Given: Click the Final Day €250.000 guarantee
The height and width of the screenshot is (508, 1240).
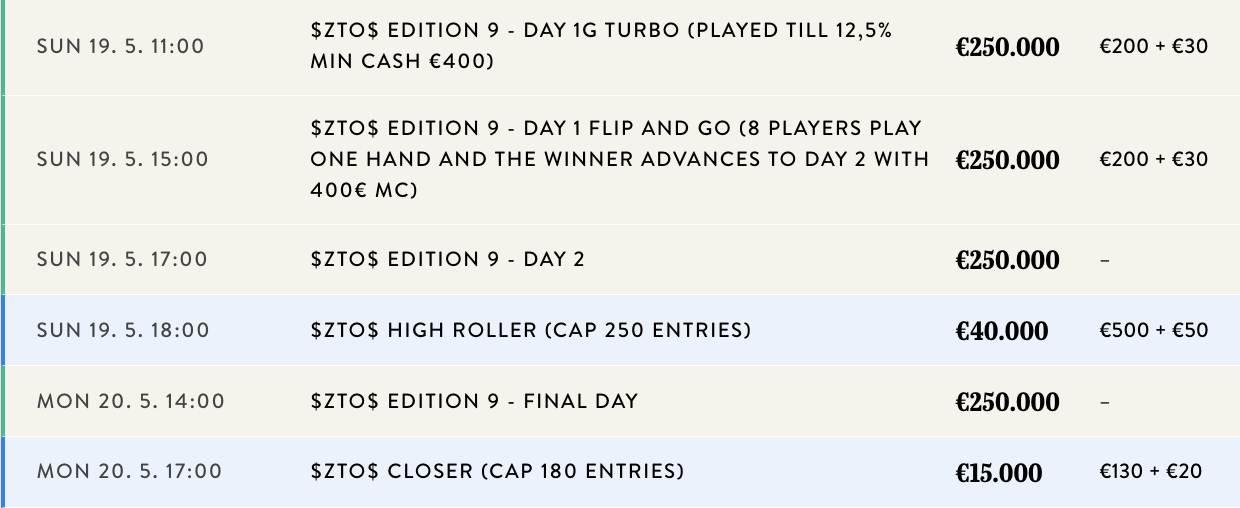Looking at the screenshot, I should [x=1007, y=402].
